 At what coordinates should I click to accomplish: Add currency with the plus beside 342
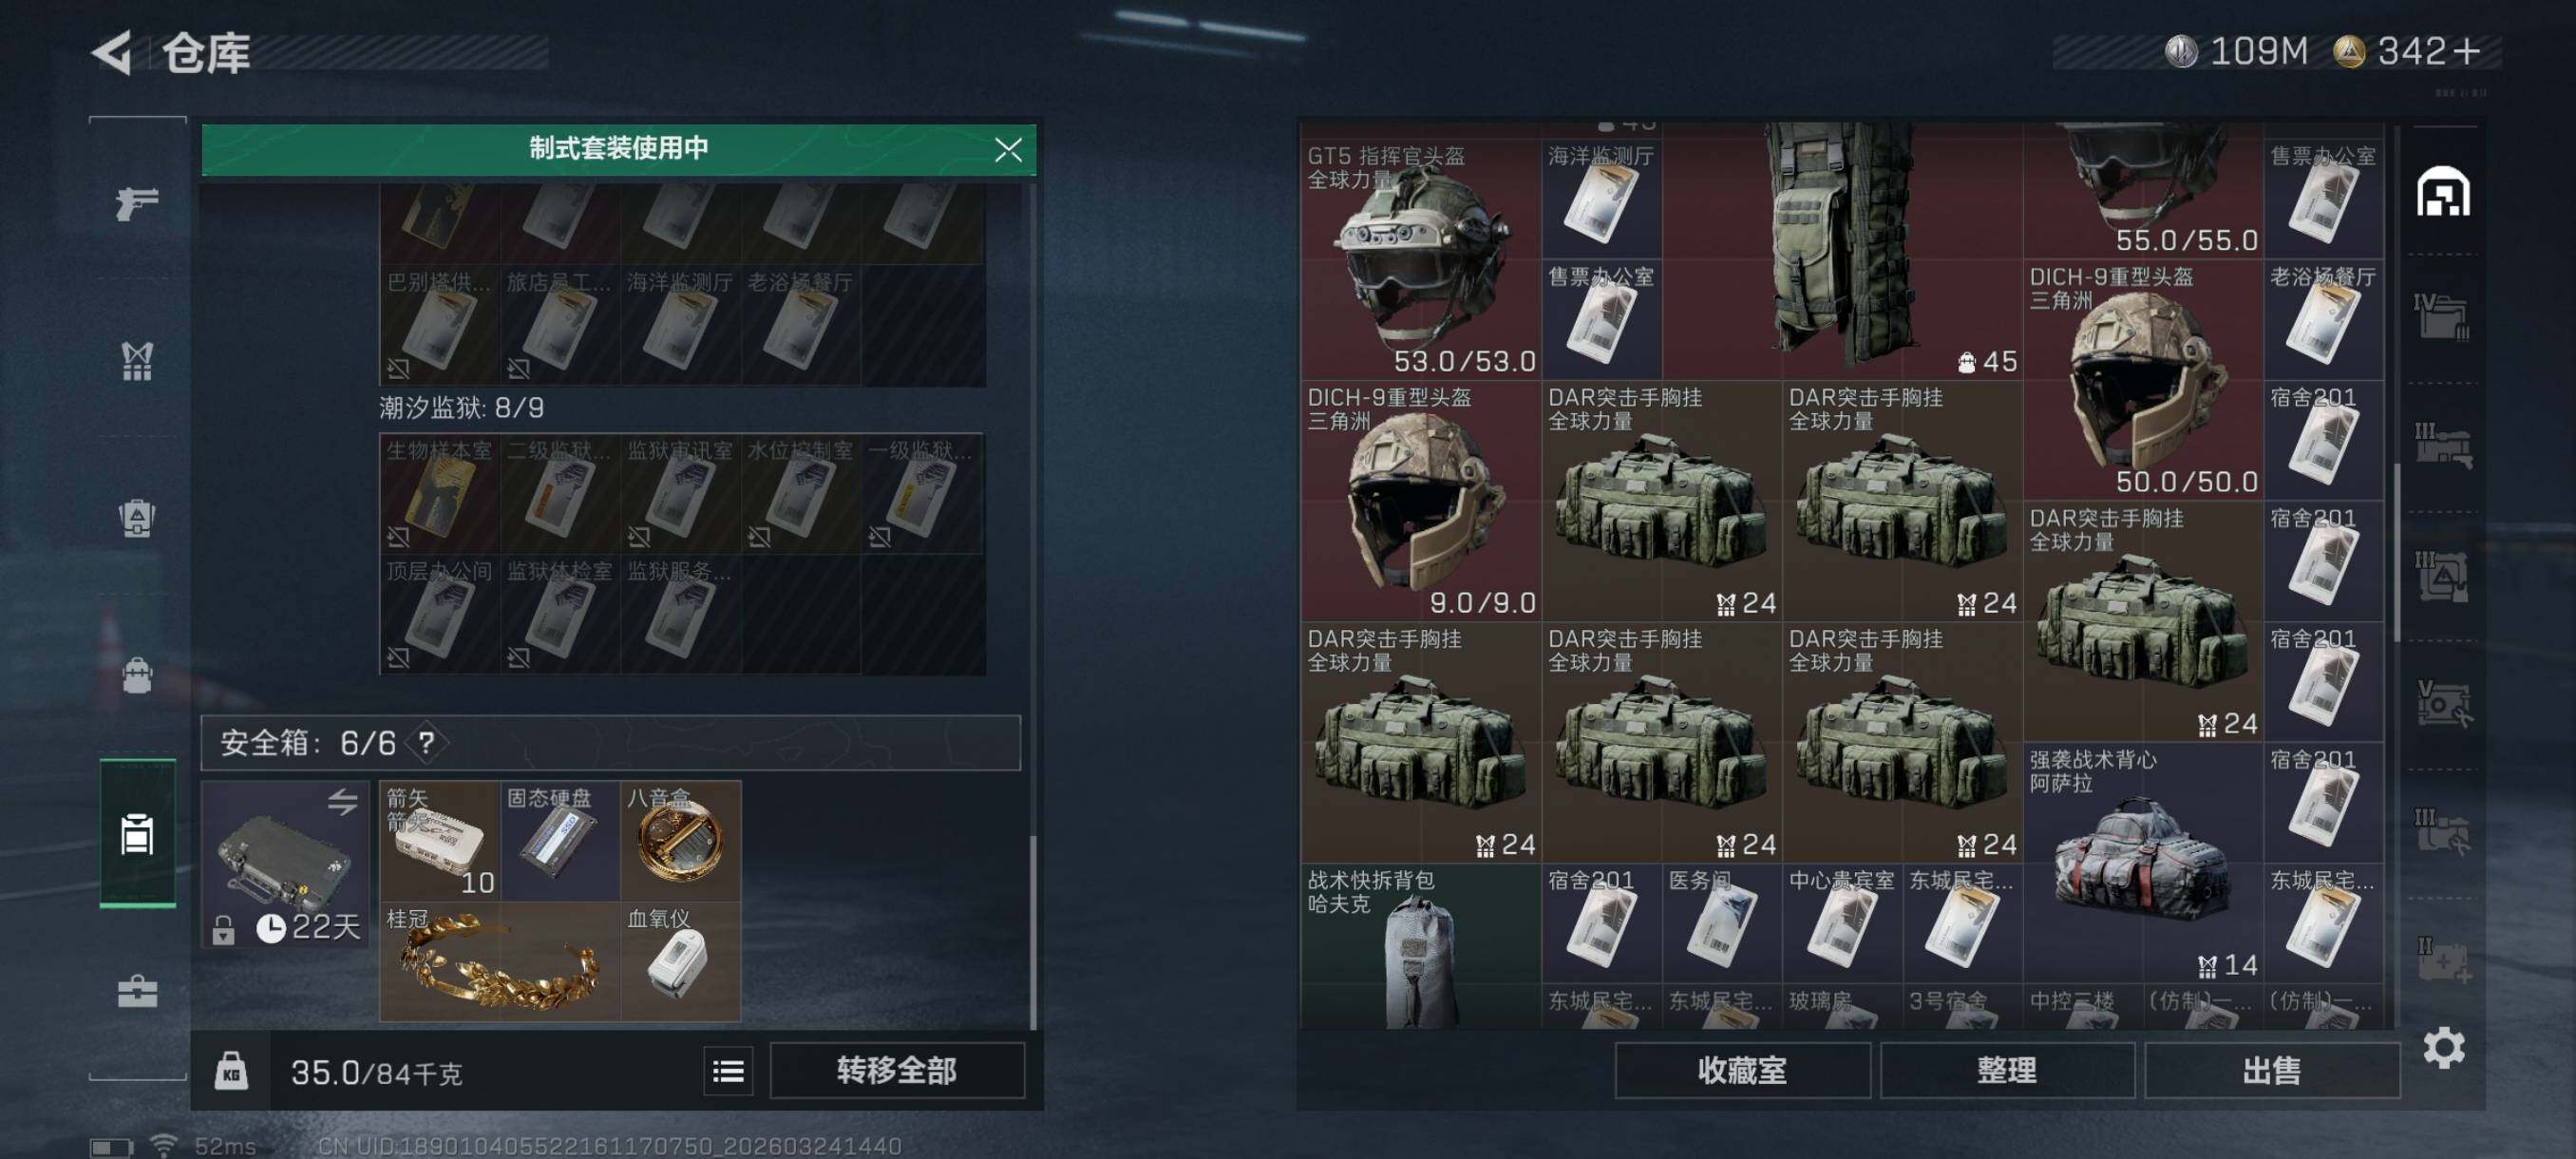2466,51
